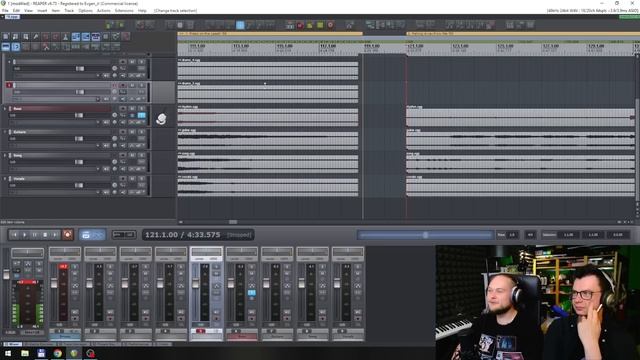Screen dimensions: 640x360
Task: Click the master mixer volume fader
Action: (6, 274)
